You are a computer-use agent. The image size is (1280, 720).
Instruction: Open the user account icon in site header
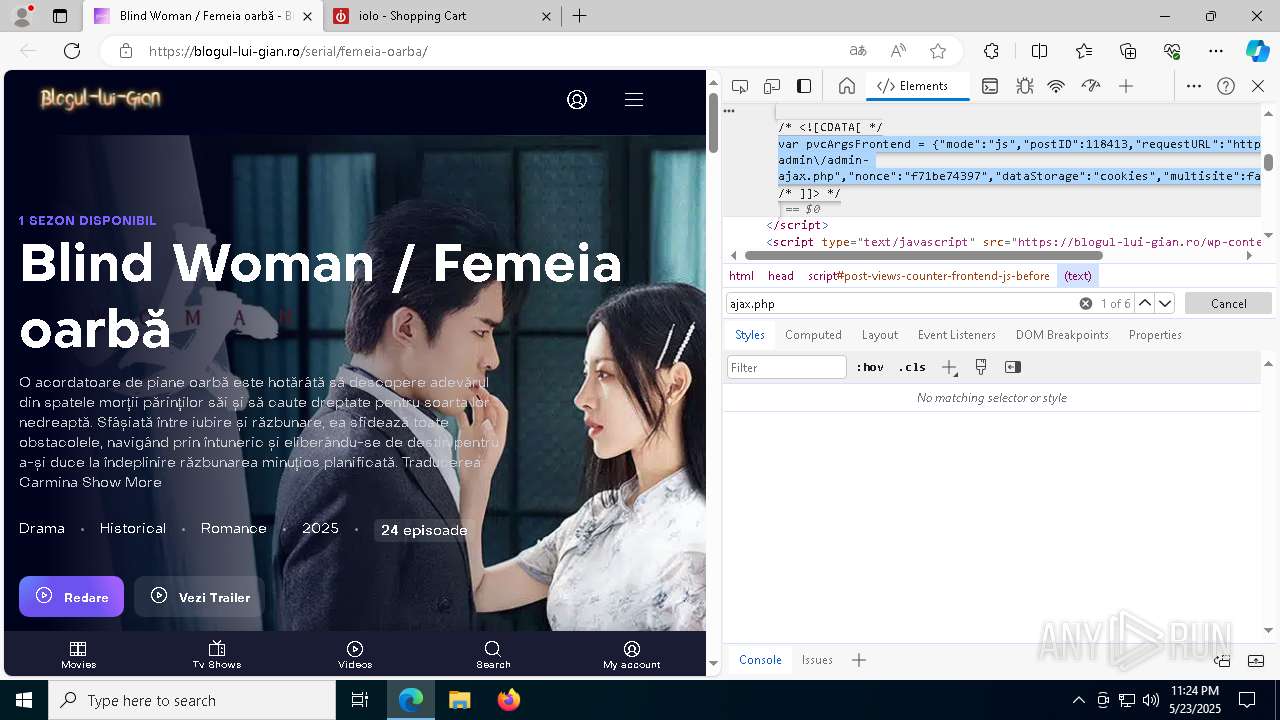pyautogui.click(x=577, y=99)
